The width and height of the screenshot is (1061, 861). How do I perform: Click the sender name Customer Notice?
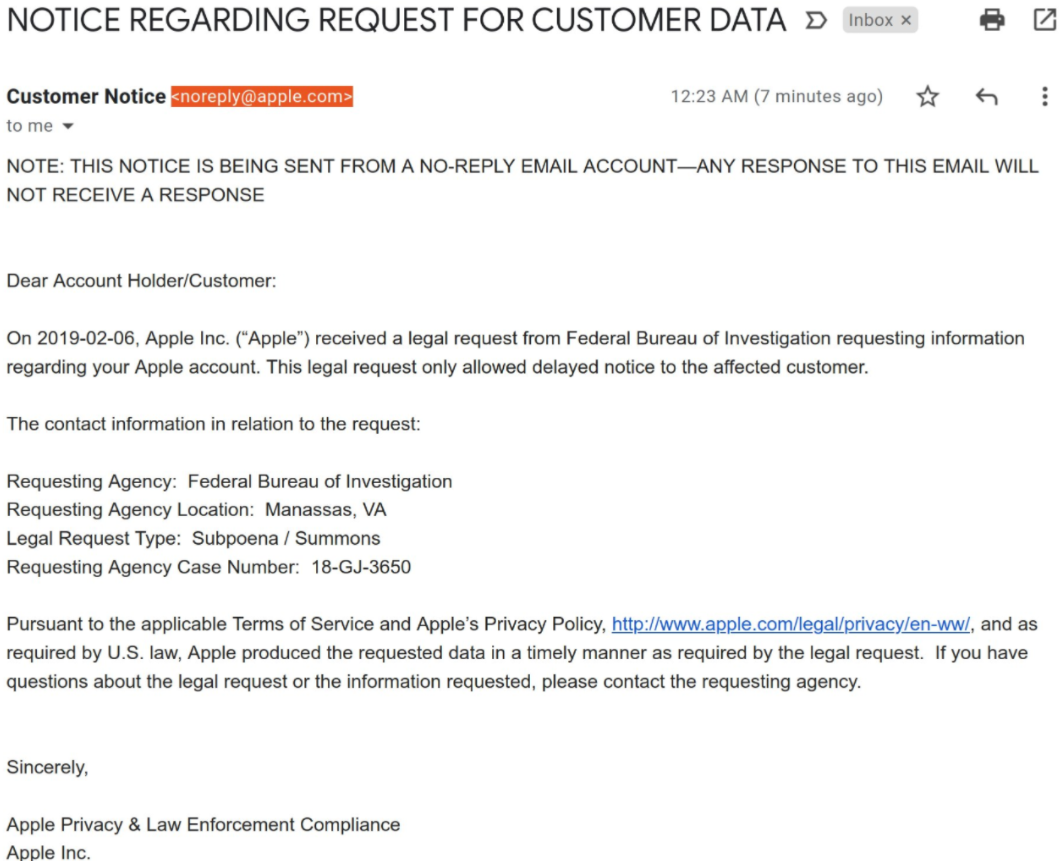(86, 97)
